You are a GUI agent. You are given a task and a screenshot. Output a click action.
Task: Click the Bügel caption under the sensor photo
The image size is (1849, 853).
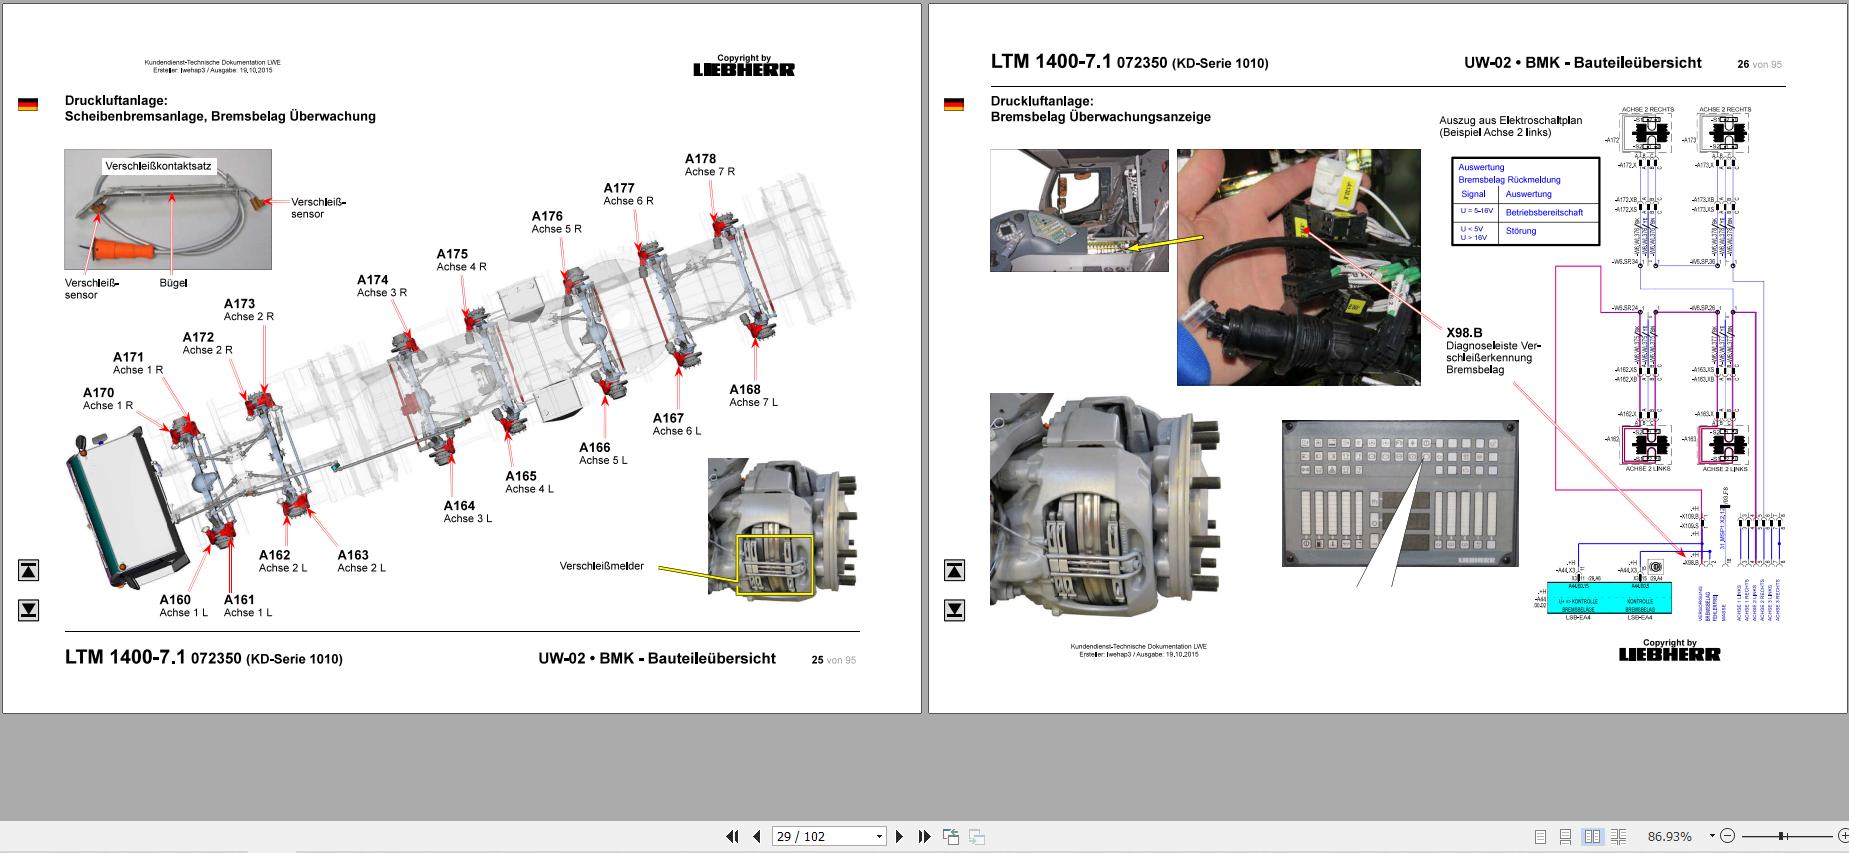click(x=173, y=283)
